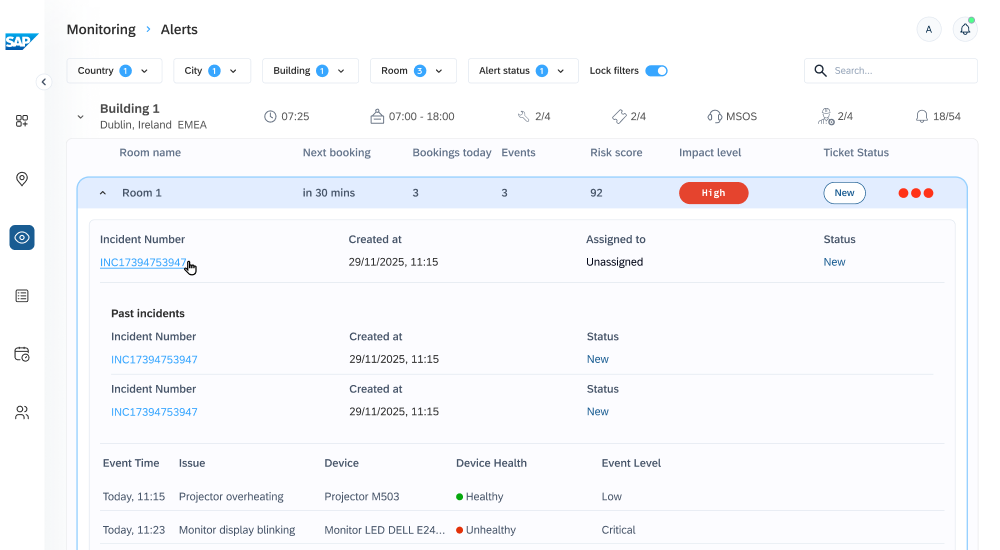The image size is (1000, 550).
Task: Click the opening hours icon beside 07:00 - 18:00
Action: coord(377,116)
